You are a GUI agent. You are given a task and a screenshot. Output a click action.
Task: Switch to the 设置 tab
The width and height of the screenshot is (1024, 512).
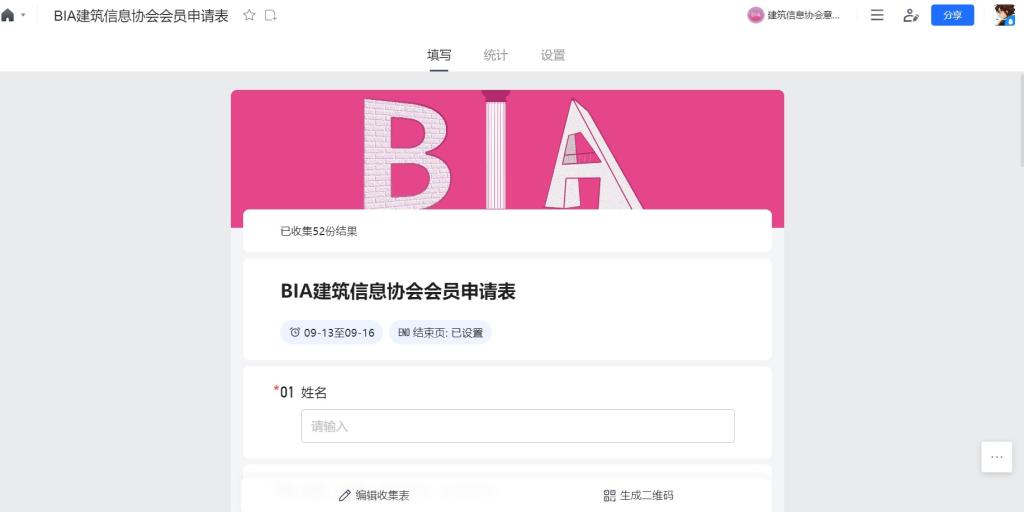click(x=552, y=56)
